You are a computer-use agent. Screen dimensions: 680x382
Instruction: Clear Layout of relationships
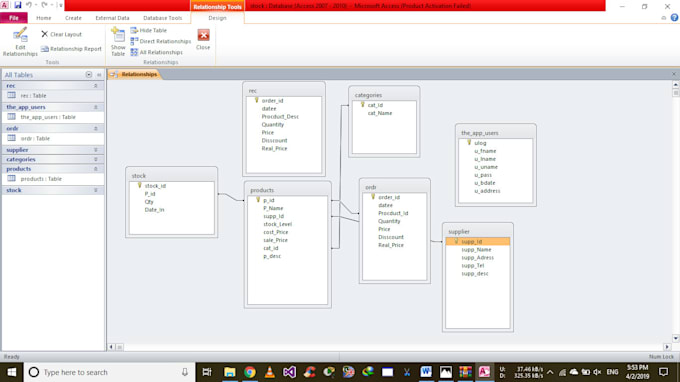tap(62, 34)
